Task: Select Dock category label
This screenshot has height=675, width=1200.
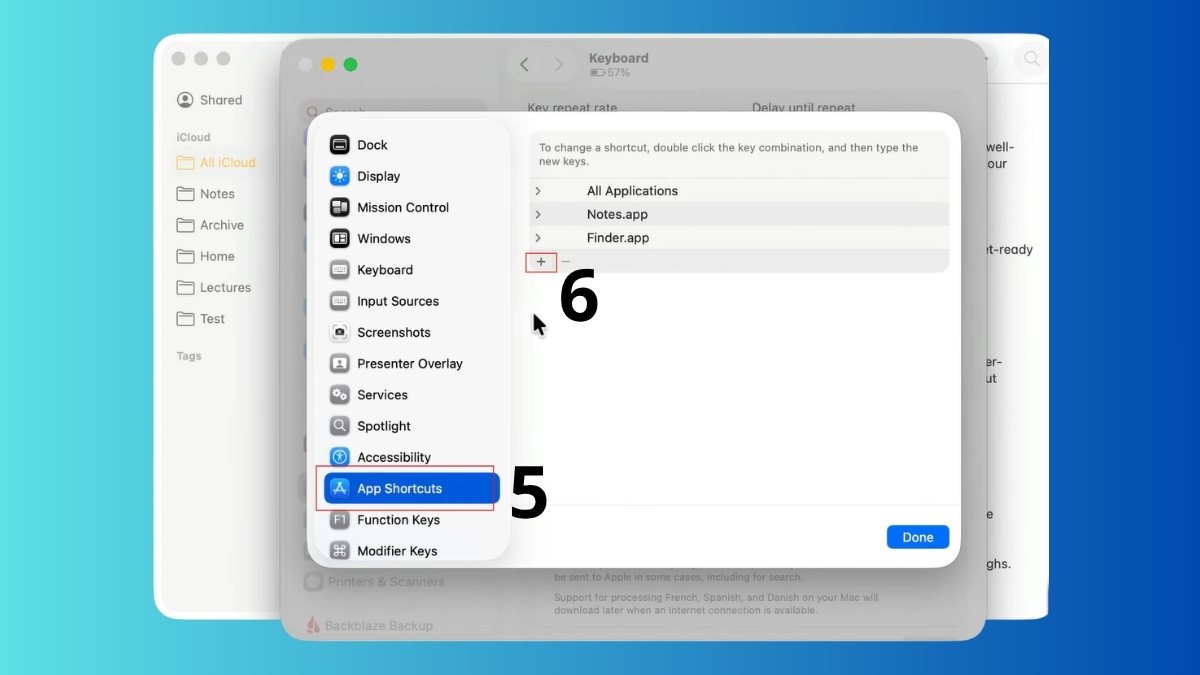Action: click(x=372, y=145)
